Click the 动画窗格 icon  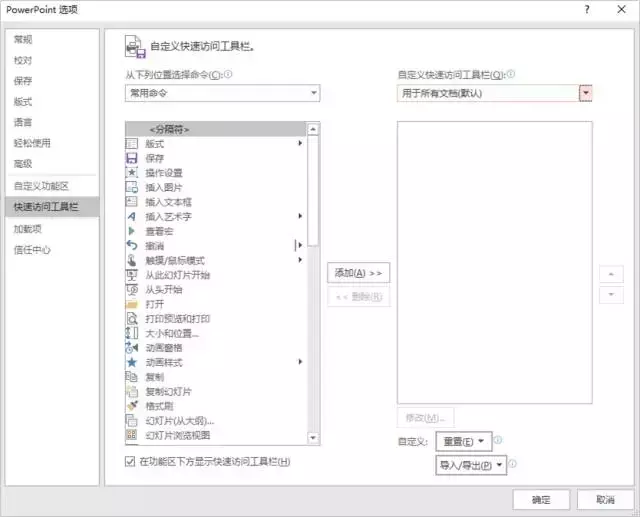click(131, 348)
